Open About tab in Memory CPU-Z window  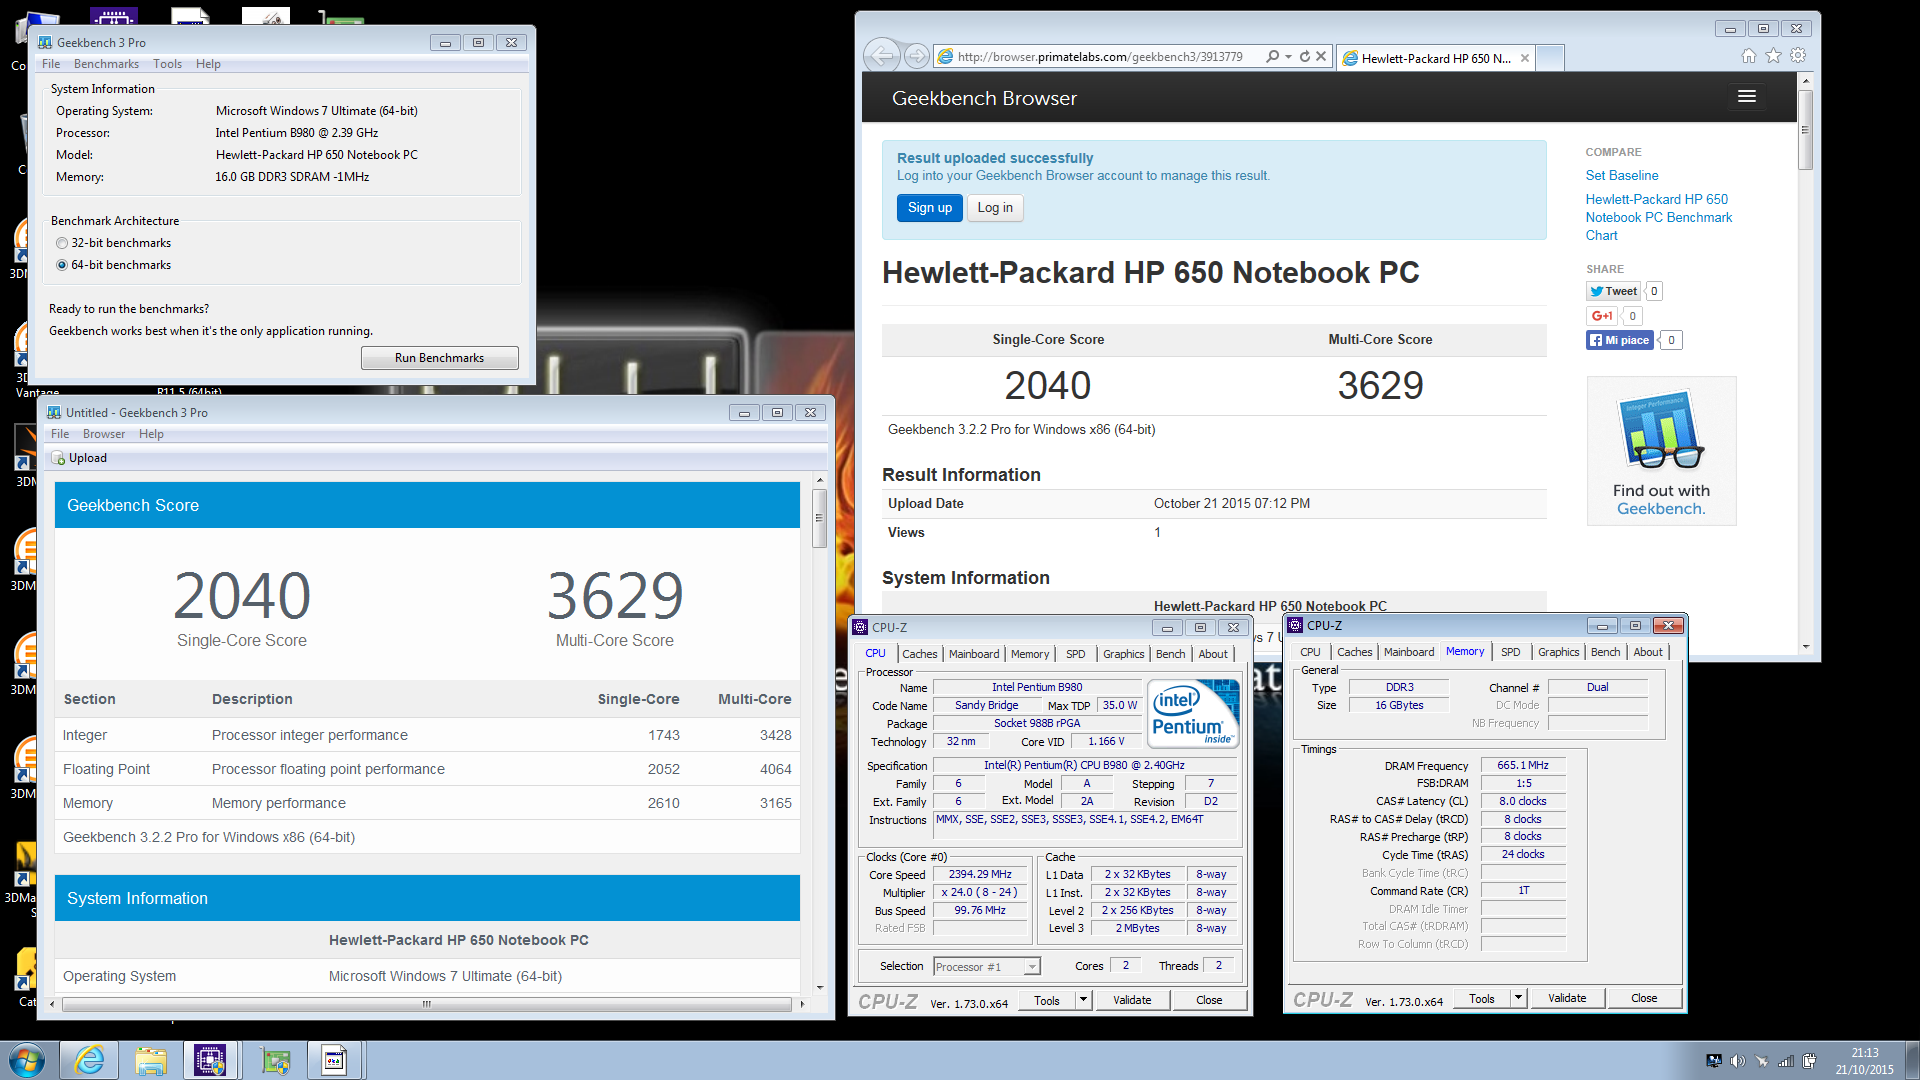(x=1648, y=652)
